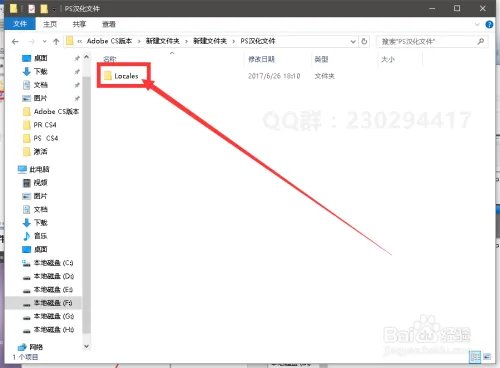The width and height of the screenshot is (500, 368).
Task: Click Adobe CS版本 breadcrumb in address bar
Action: [109, 41]
